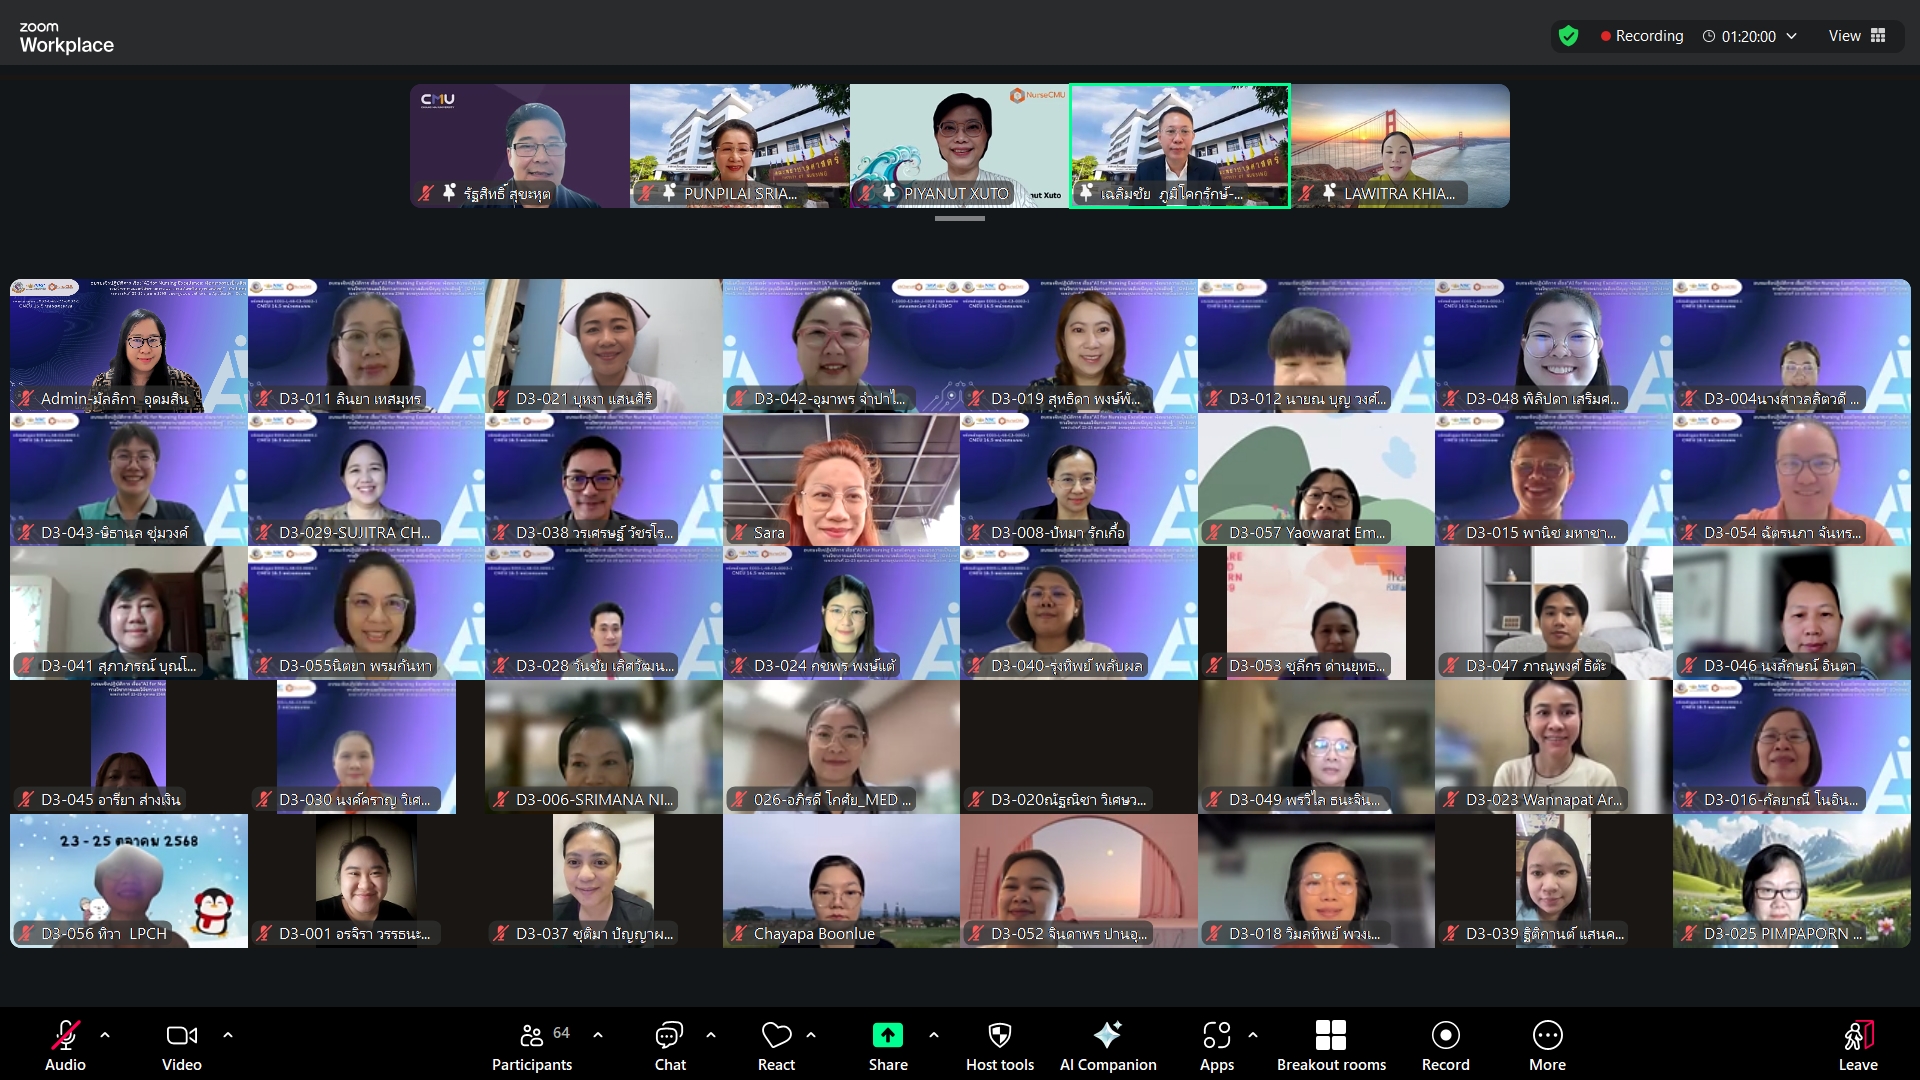Select the PIYANUT XUTO video thumbnail
The width and height of the screenshot is (1920, 1080).
click(959, 146)
